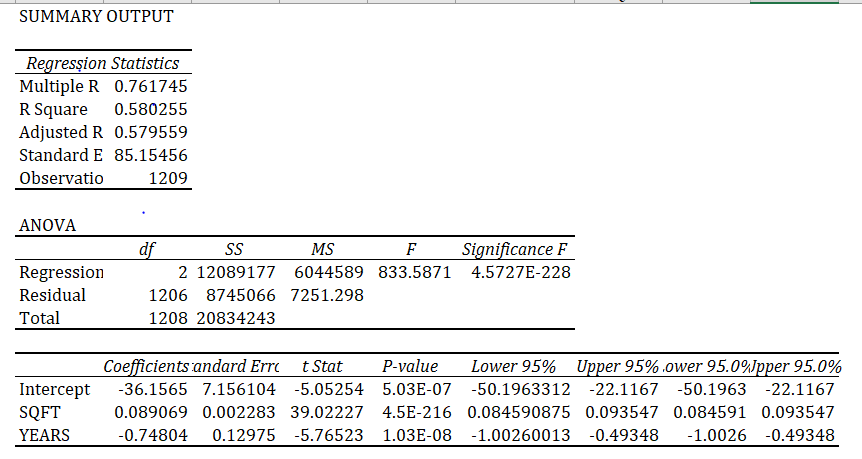This screenshot has width=862, height=459.
Task: Click lower bound -50.1963312
Action: point(521,390)
